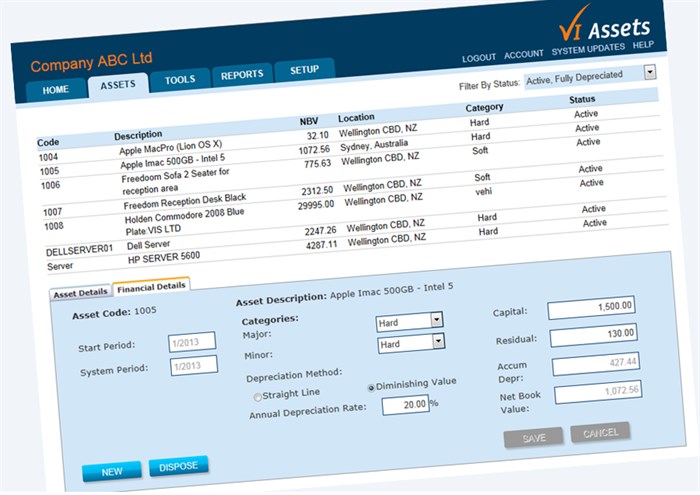Click the Accum Depr field
Screen dimensions: 700x495
tap(596, 364)
